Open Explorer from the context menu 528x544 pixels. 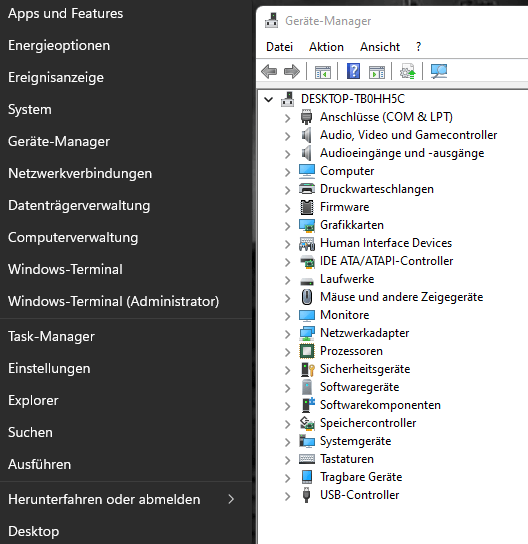126,400
